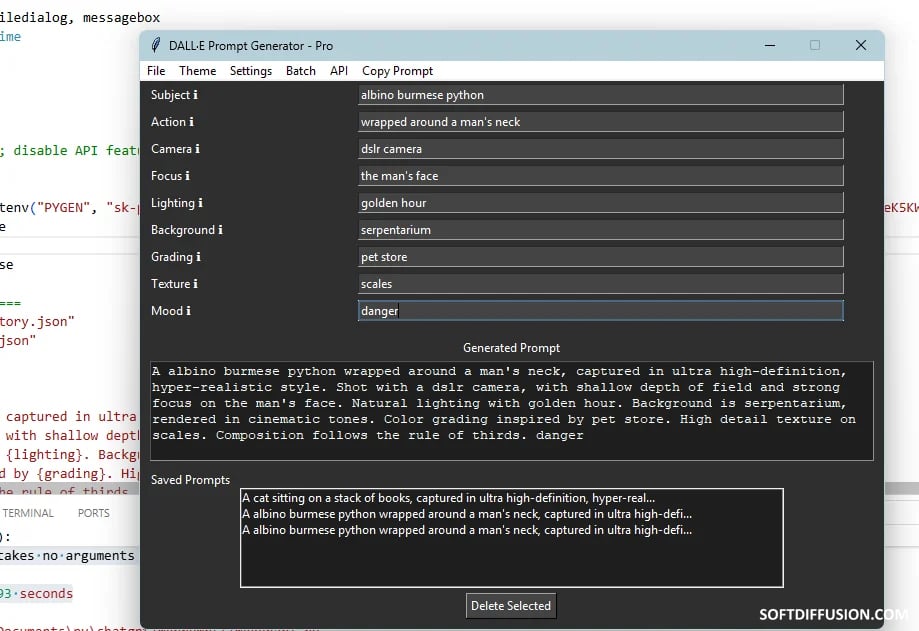
Task: Close the DALL·E Prompt Generator window
Action: tap(860, 45)
